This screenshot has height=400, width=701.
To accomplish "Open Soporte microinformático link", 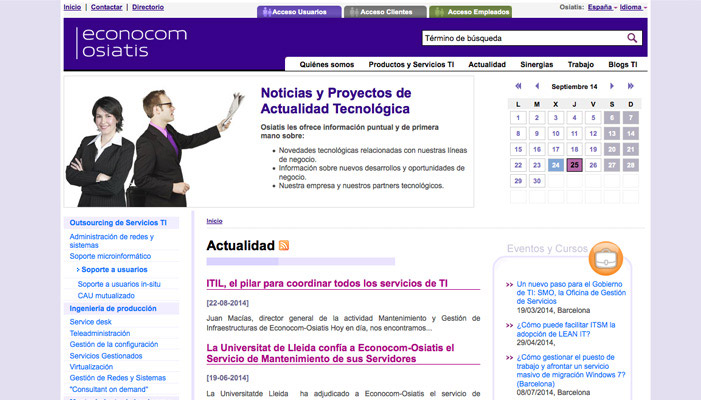I will point(110,256).
